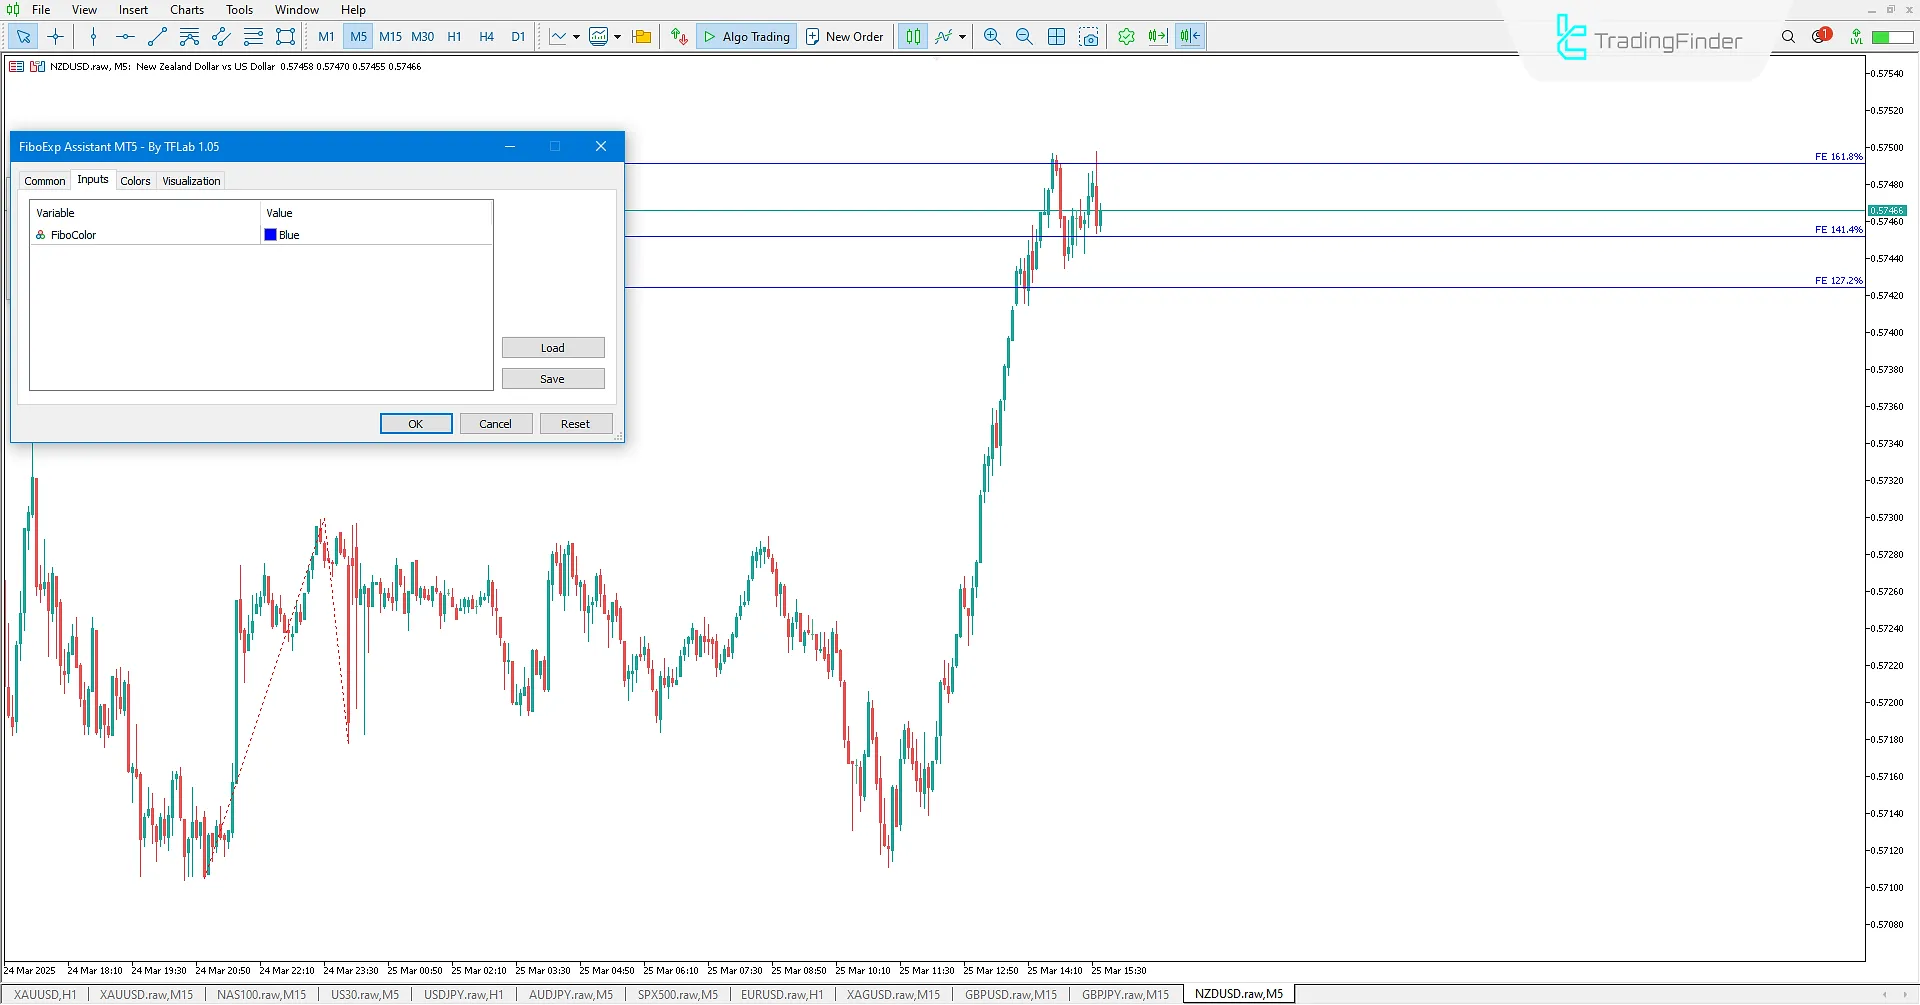Open the Charts menu

click(186, 9)
